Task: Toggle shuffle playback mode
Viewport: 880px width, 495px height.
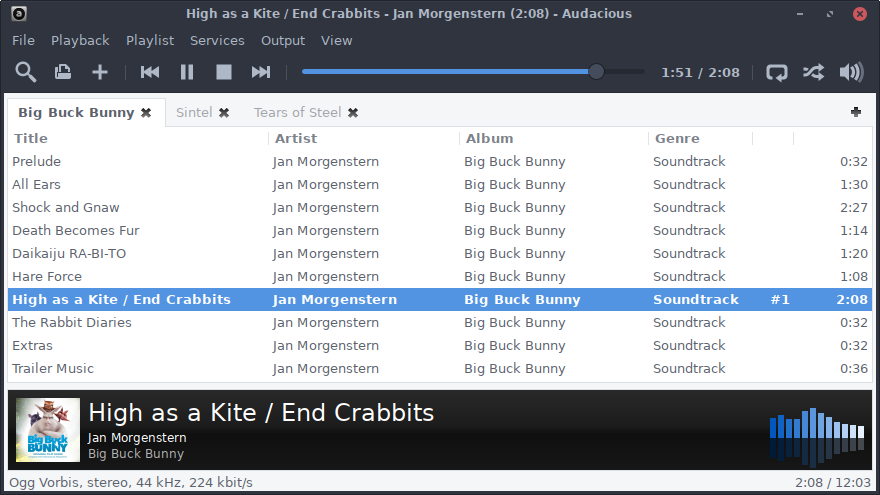Action: pos(814,72)
